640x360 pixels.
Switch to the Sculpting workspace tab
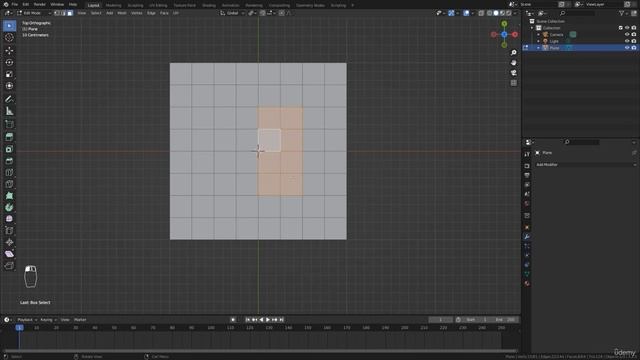(x=135, y=5)
